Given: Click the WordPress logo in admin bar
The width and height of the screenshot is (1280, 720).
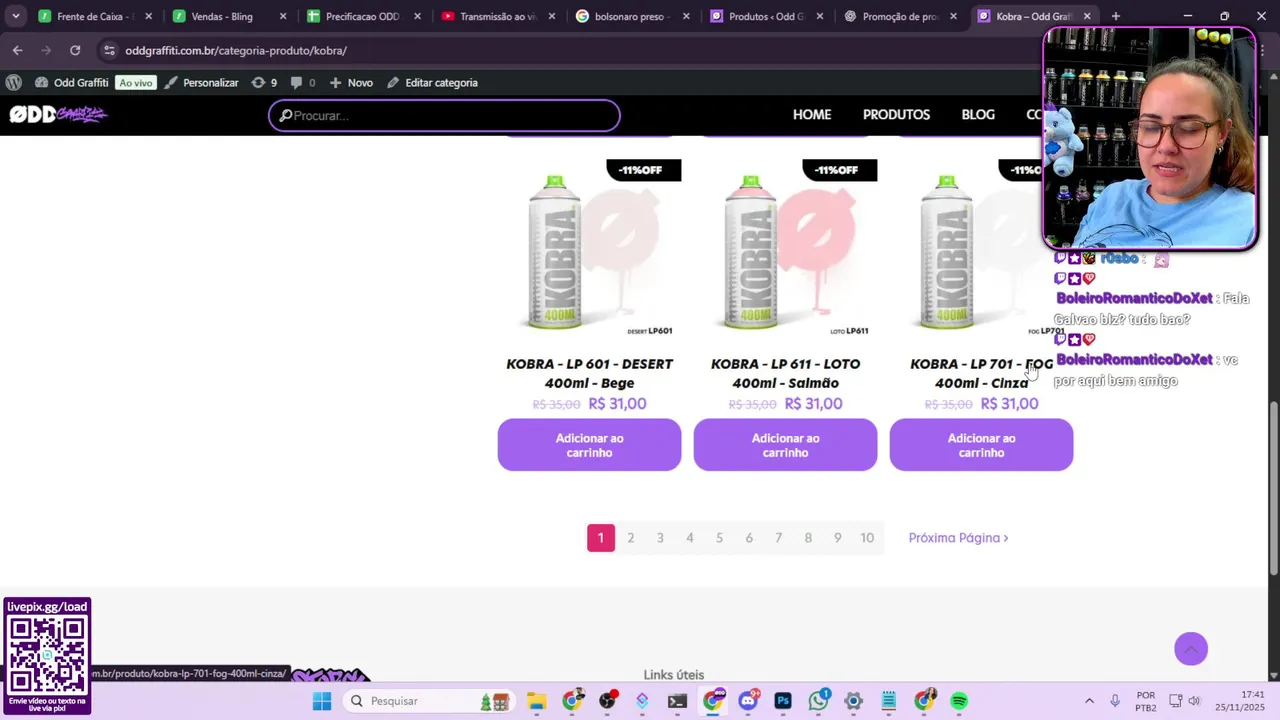Looking at the screenshot, I should (x=13, y=83).
